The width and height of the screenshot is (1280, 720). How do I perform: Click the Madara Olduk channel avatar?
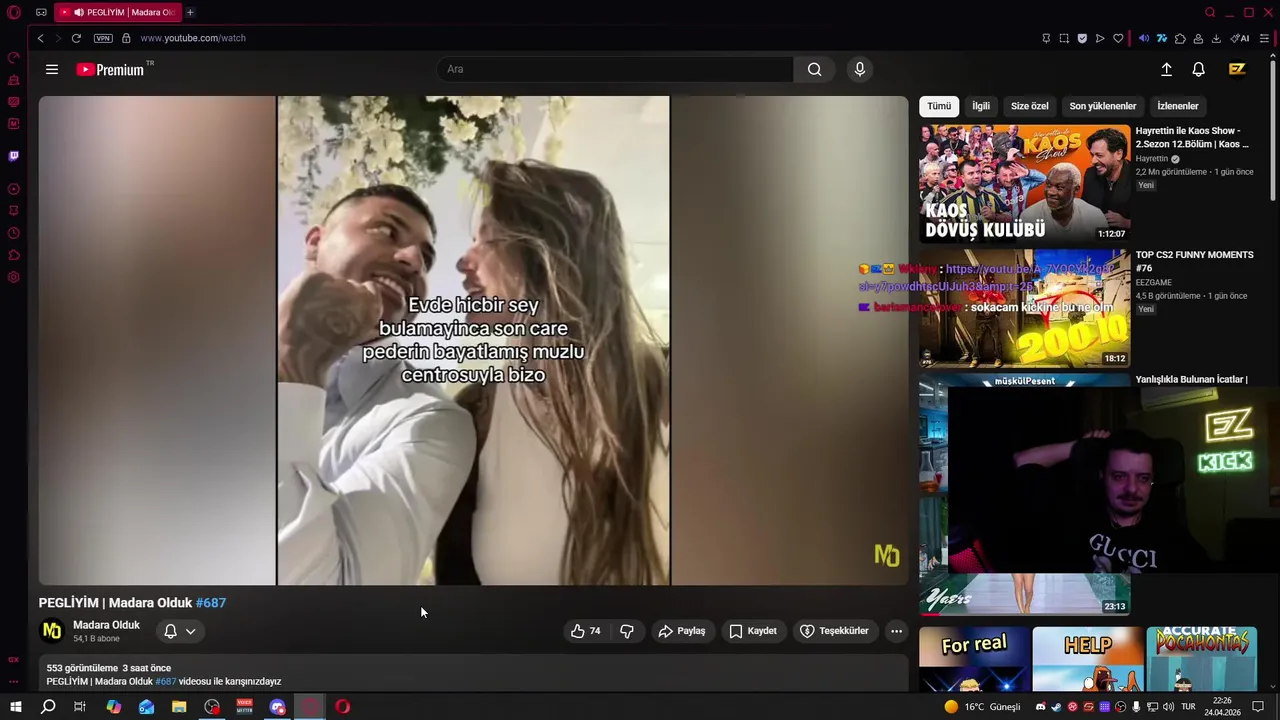pyautogui.click(x=52, y=631)
